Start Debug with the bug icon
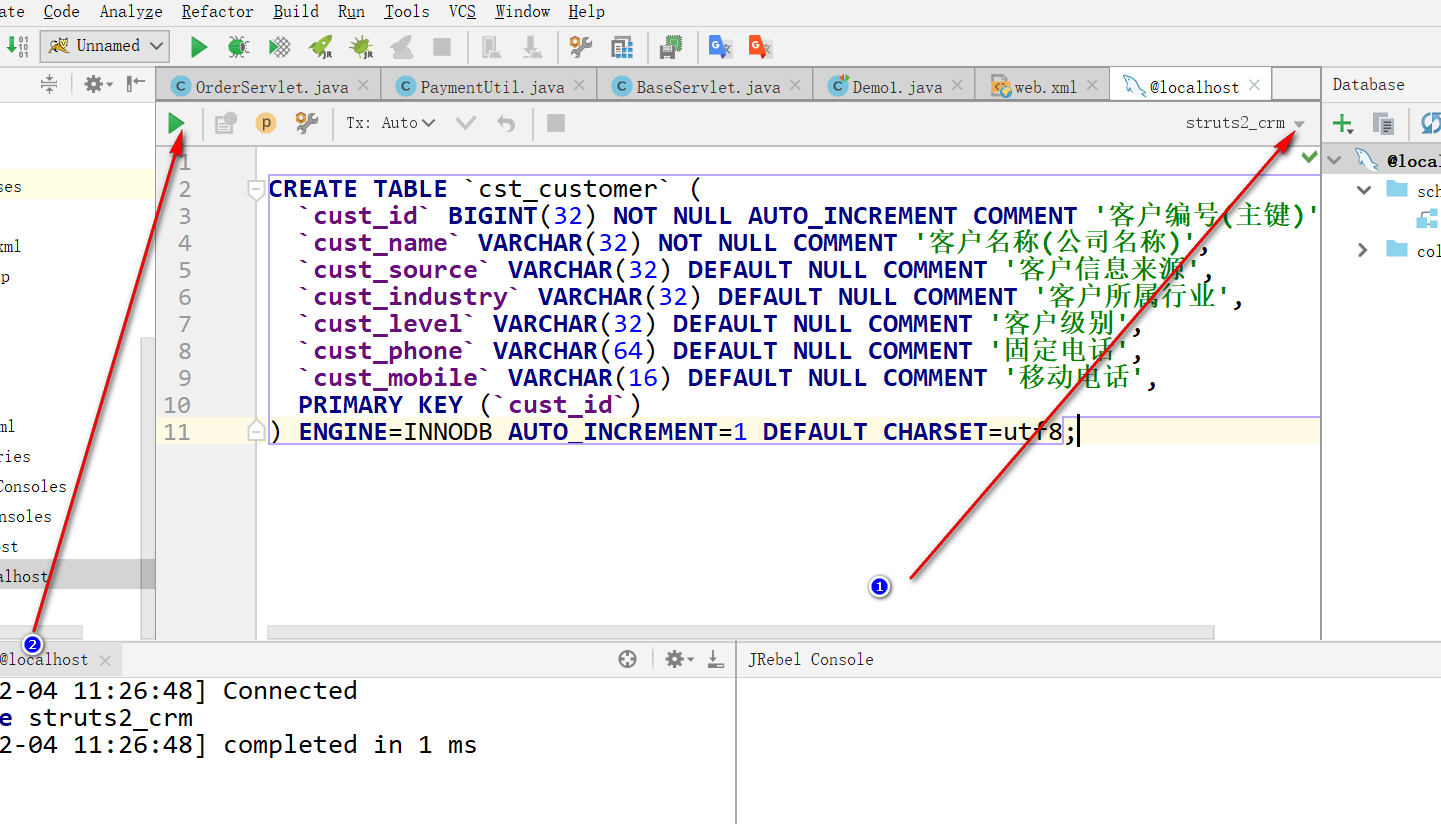The image size is (1441, 824). tap(238, 46)
